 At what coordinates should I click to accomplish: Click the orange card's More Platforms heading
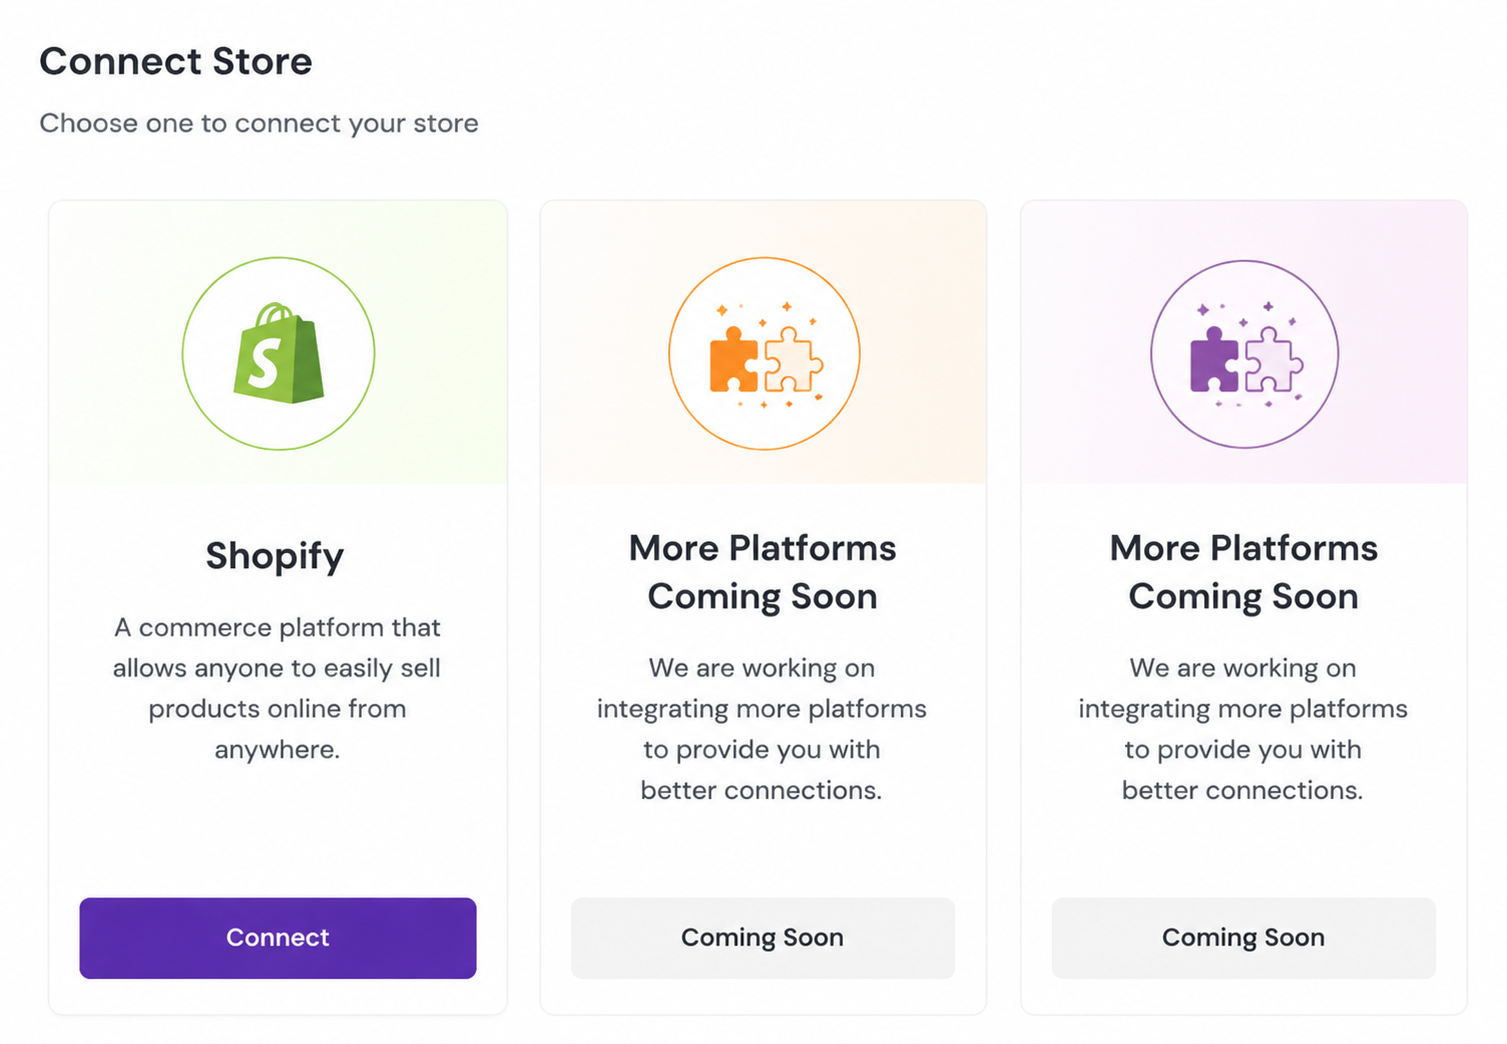click(x=763, y=572)
